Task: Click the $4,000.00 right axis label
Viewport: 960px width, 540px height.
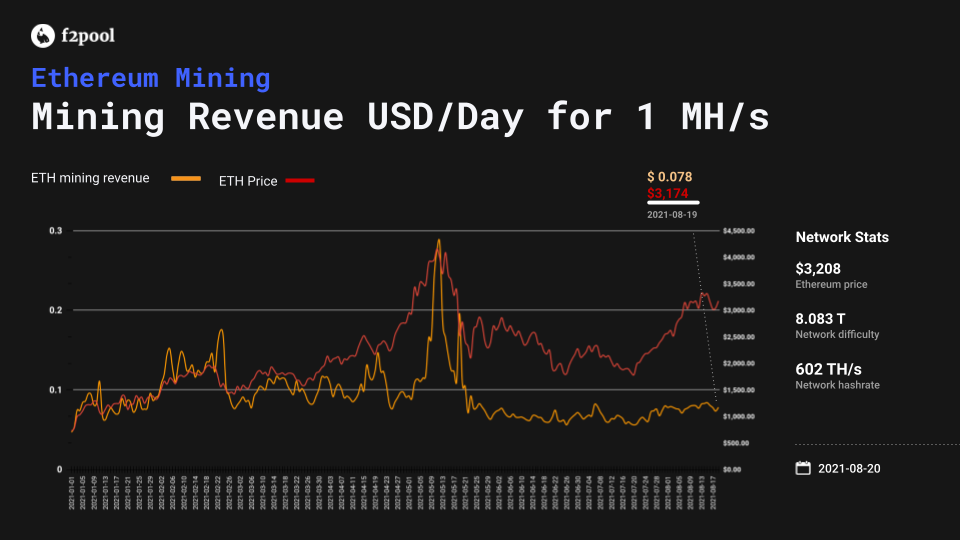Action: coord(738,257)
